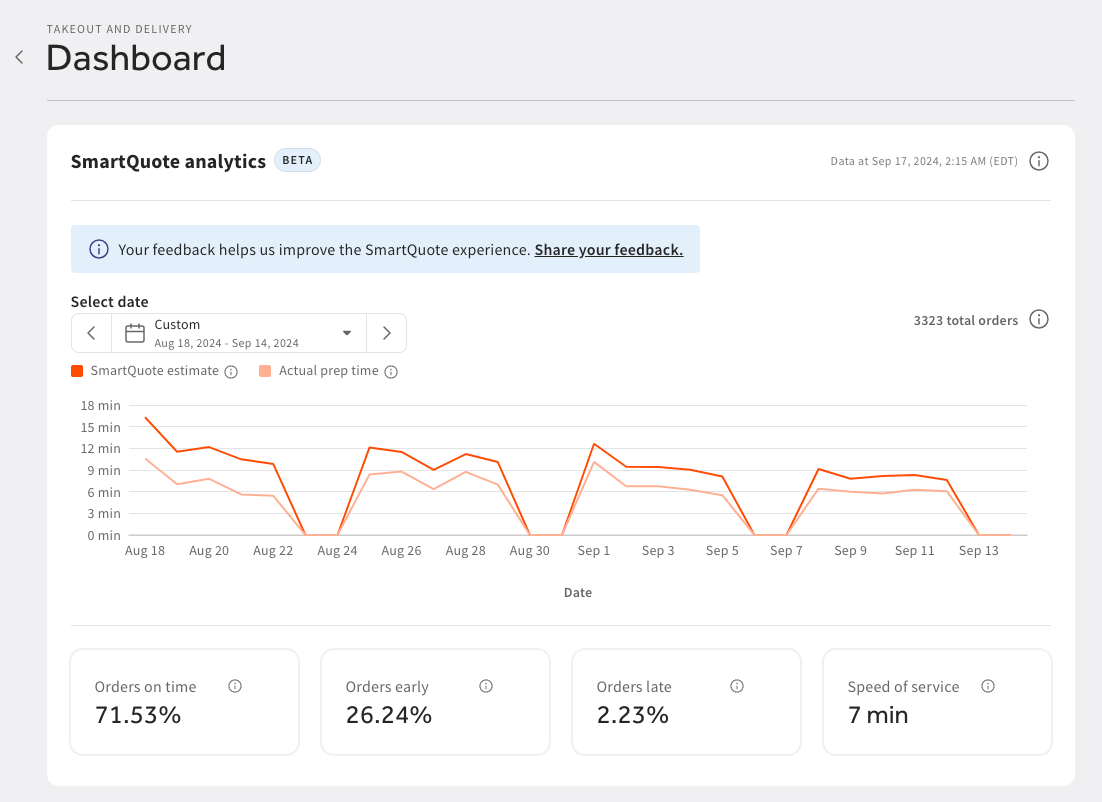1102x802 pixels.
Task: Click the BETA badge next to SmartQuote analytics
Action: [297, 160]
